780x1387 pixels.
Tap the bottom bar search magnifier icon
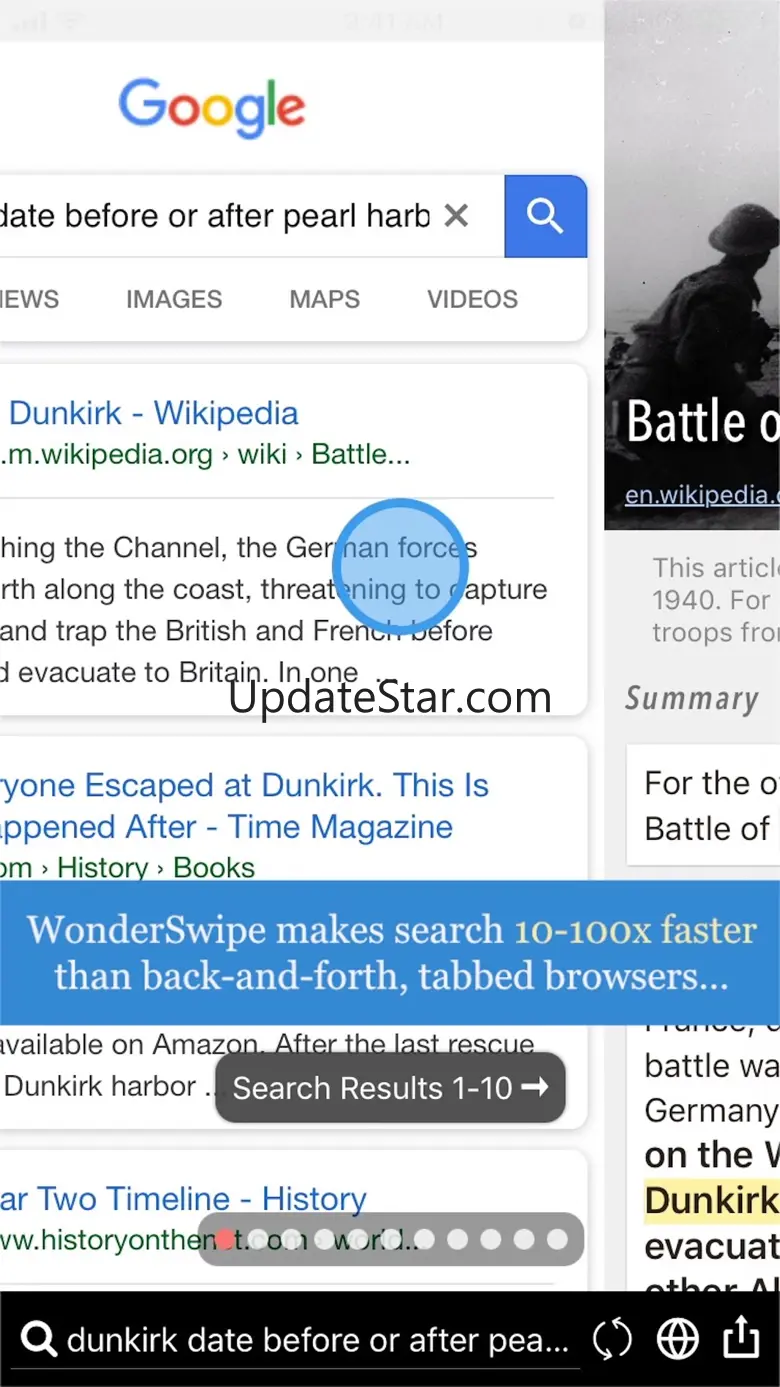(38, 1339)
